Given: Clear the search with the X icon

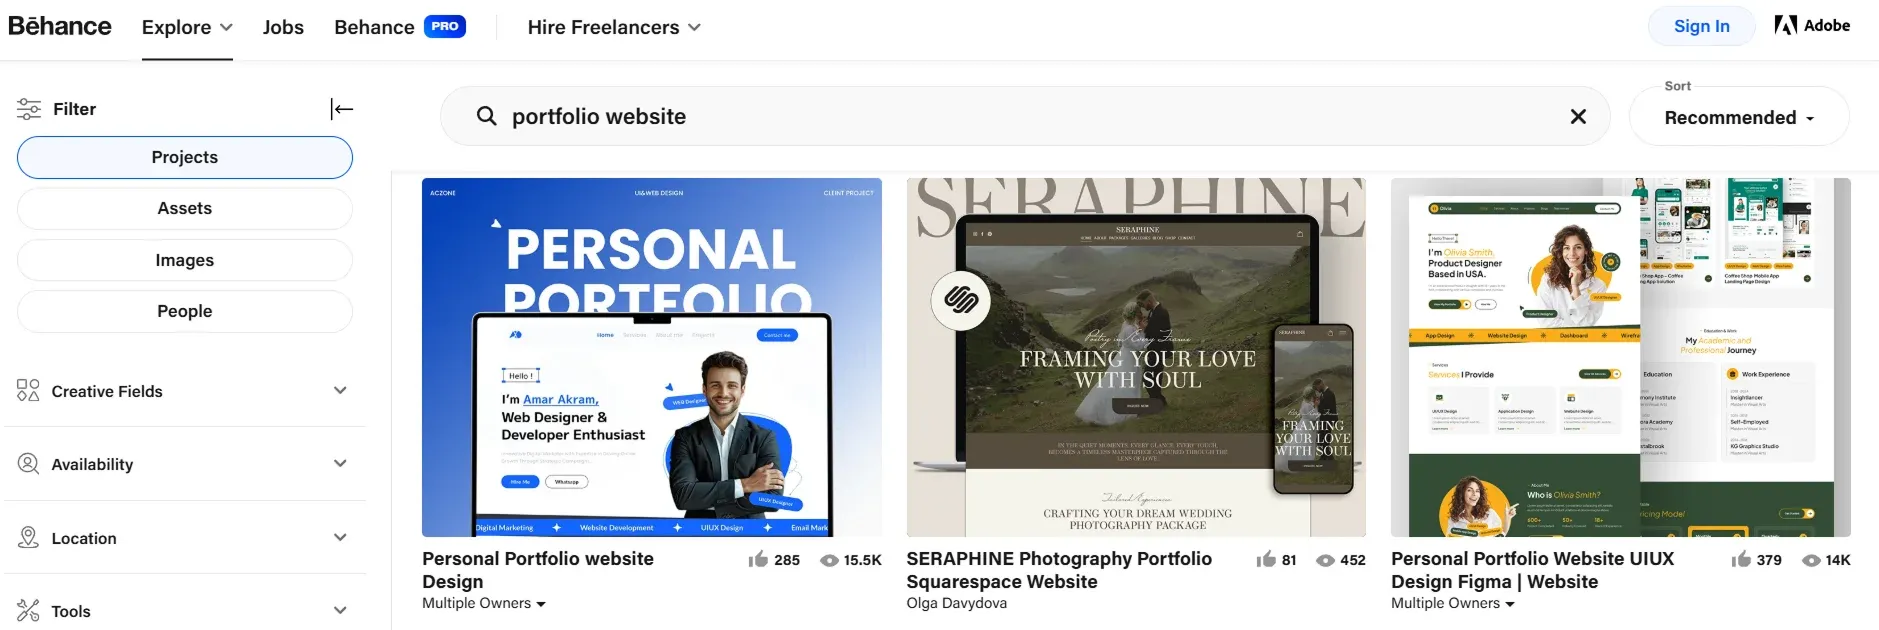Looking at the screenshot, I should click(1578, 116).
